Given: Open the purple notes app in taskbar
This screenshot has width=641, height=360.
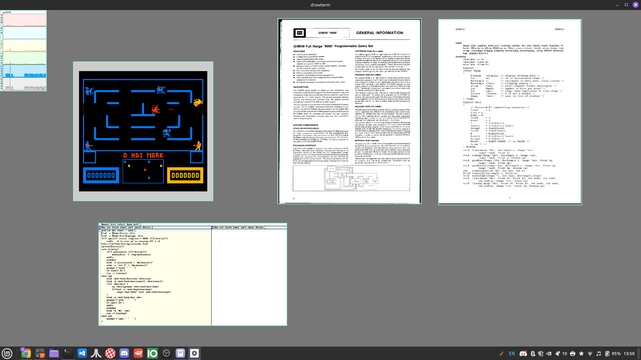Looking at the screenshot, I should pyautogui.click(x=180, y=353).
